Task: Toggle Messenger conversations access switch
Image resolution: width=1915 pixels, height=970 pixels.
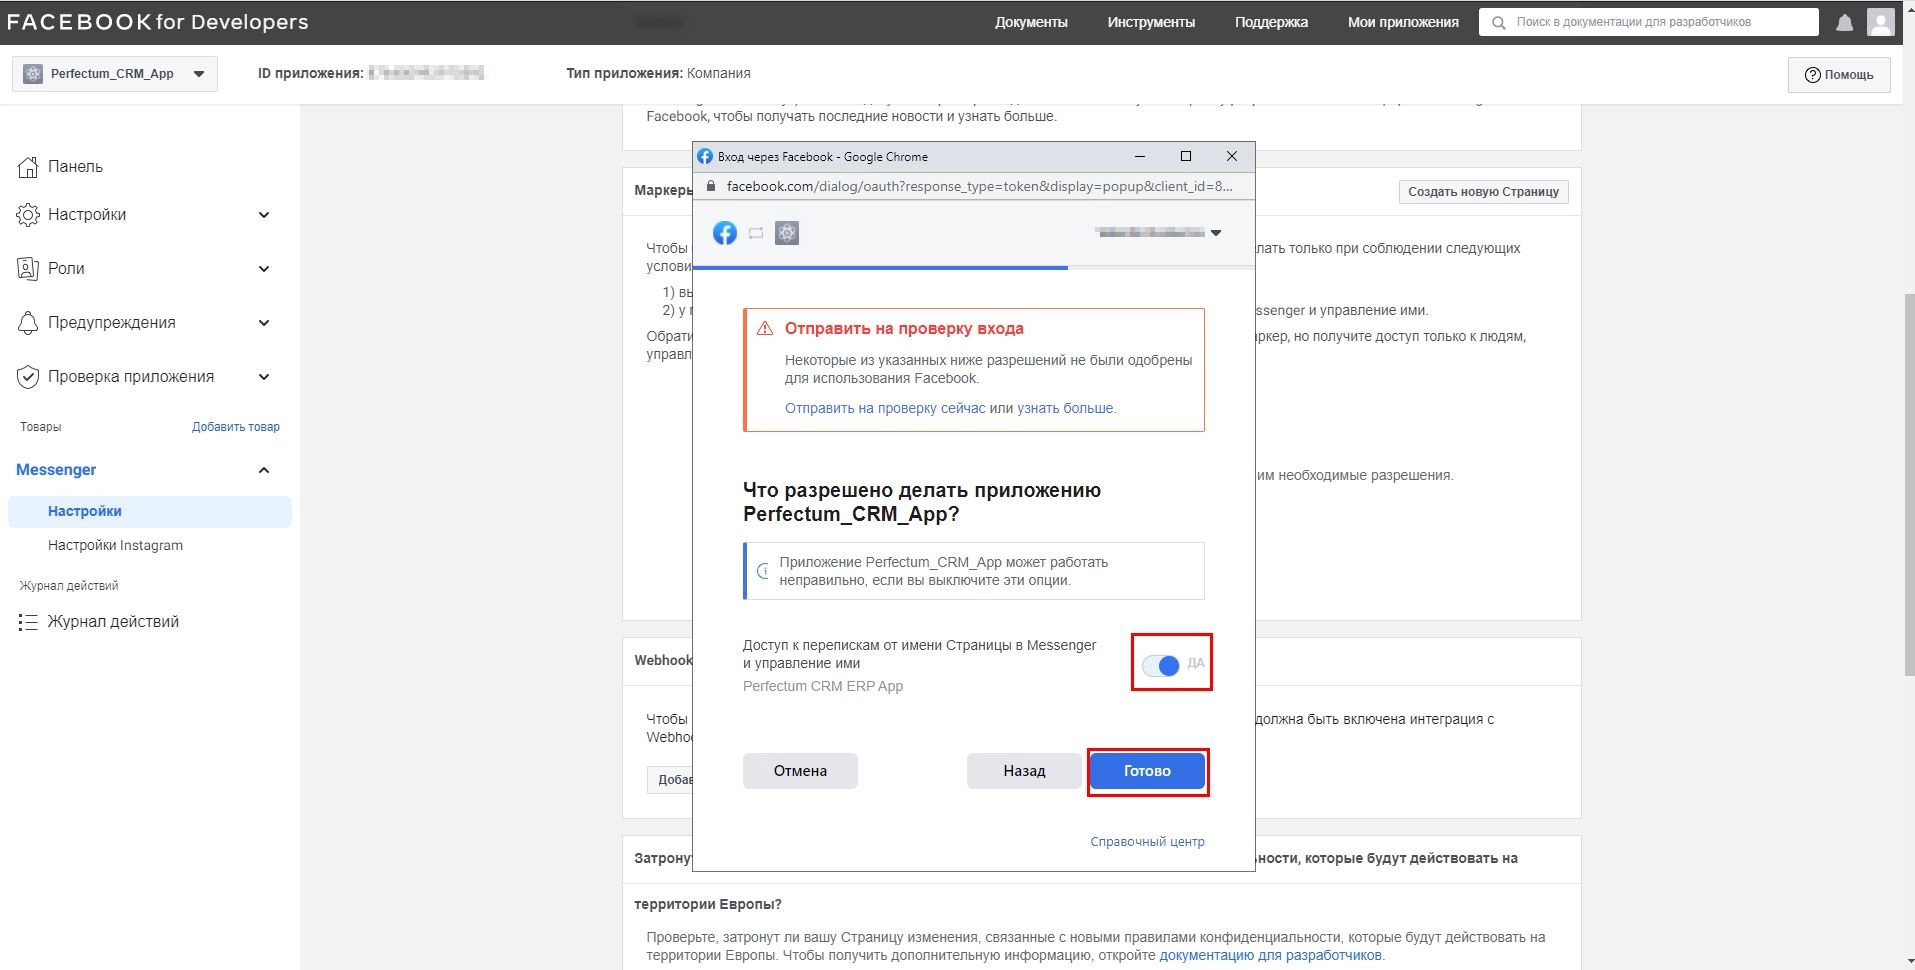Action: tap(1161, 665)
